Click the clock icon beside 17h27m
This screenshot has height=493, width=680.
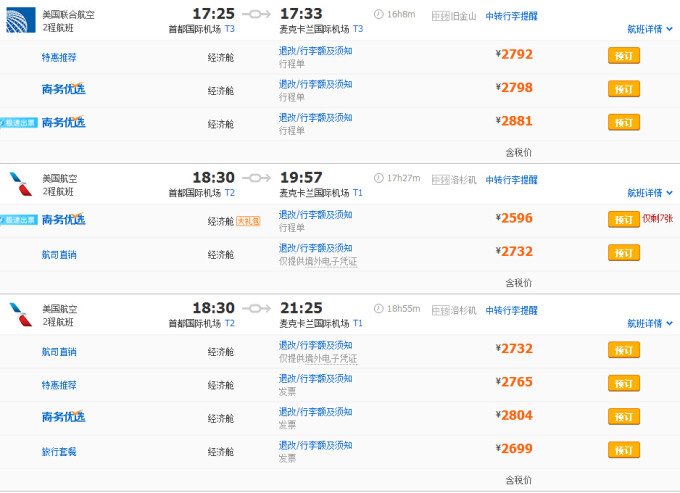378,178
